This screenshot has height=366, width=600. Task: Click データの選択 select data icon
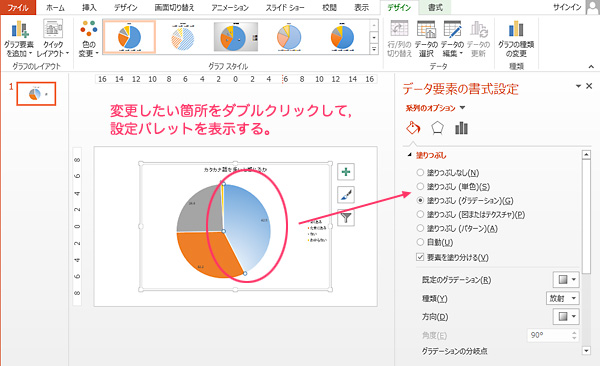coord(426,38)
